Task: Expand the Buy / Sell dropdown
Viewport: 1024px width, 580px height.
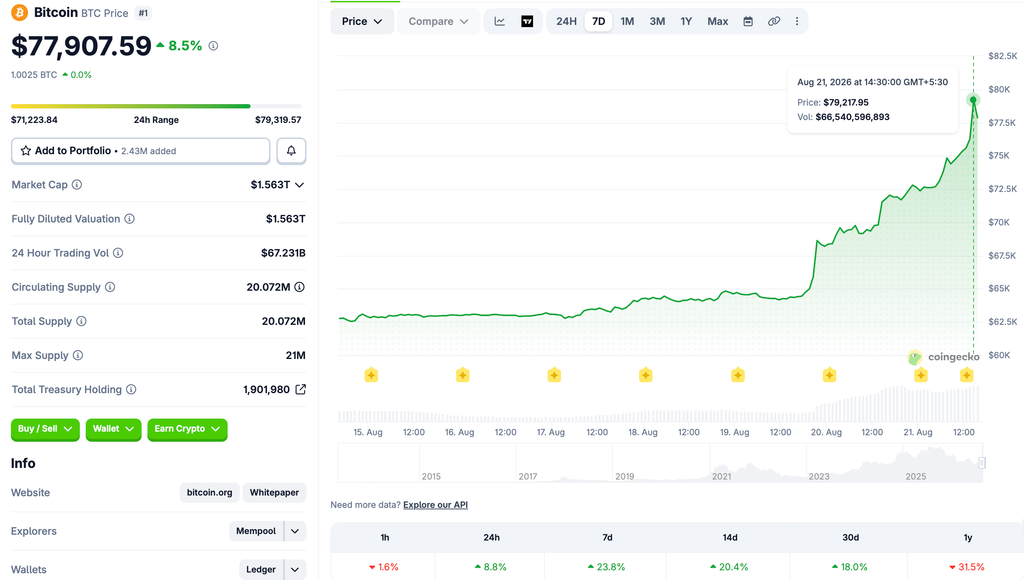Action: click(45, 429)
